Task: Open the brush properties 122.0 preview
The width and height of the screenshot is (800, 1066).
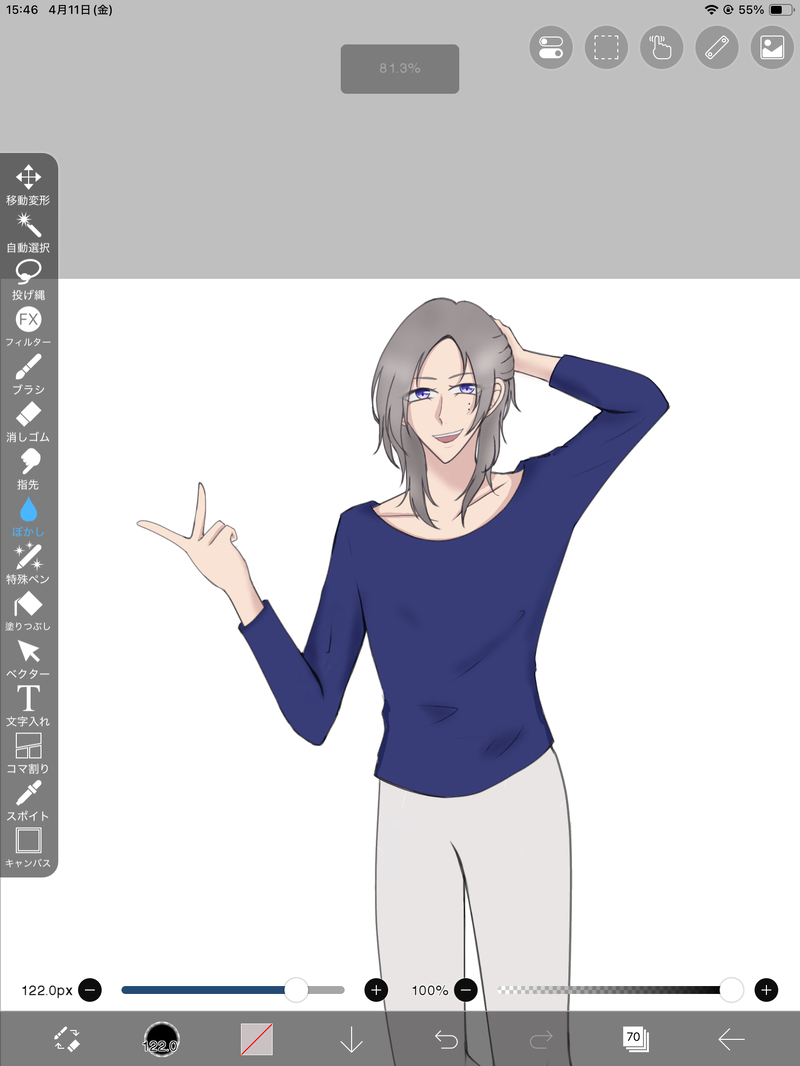Action: pyautogui.click(x=161, y=1039)
